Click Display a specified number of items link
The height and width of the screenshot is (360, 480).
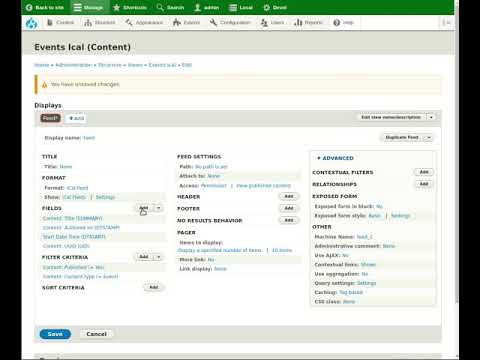click(220, 250)
